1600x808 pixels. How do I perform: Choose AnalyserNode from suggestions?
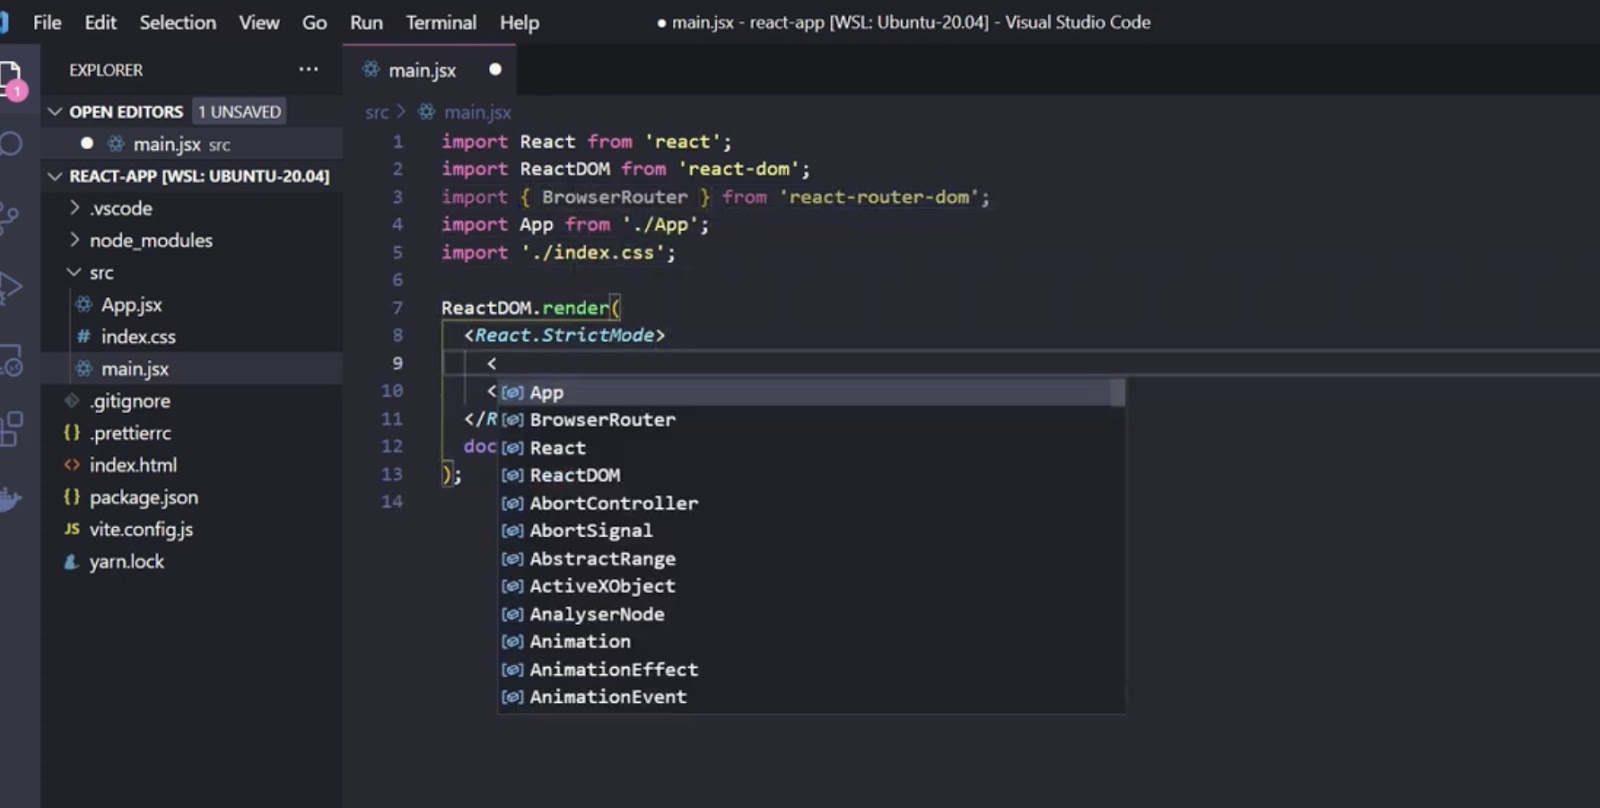coord(811,614)
